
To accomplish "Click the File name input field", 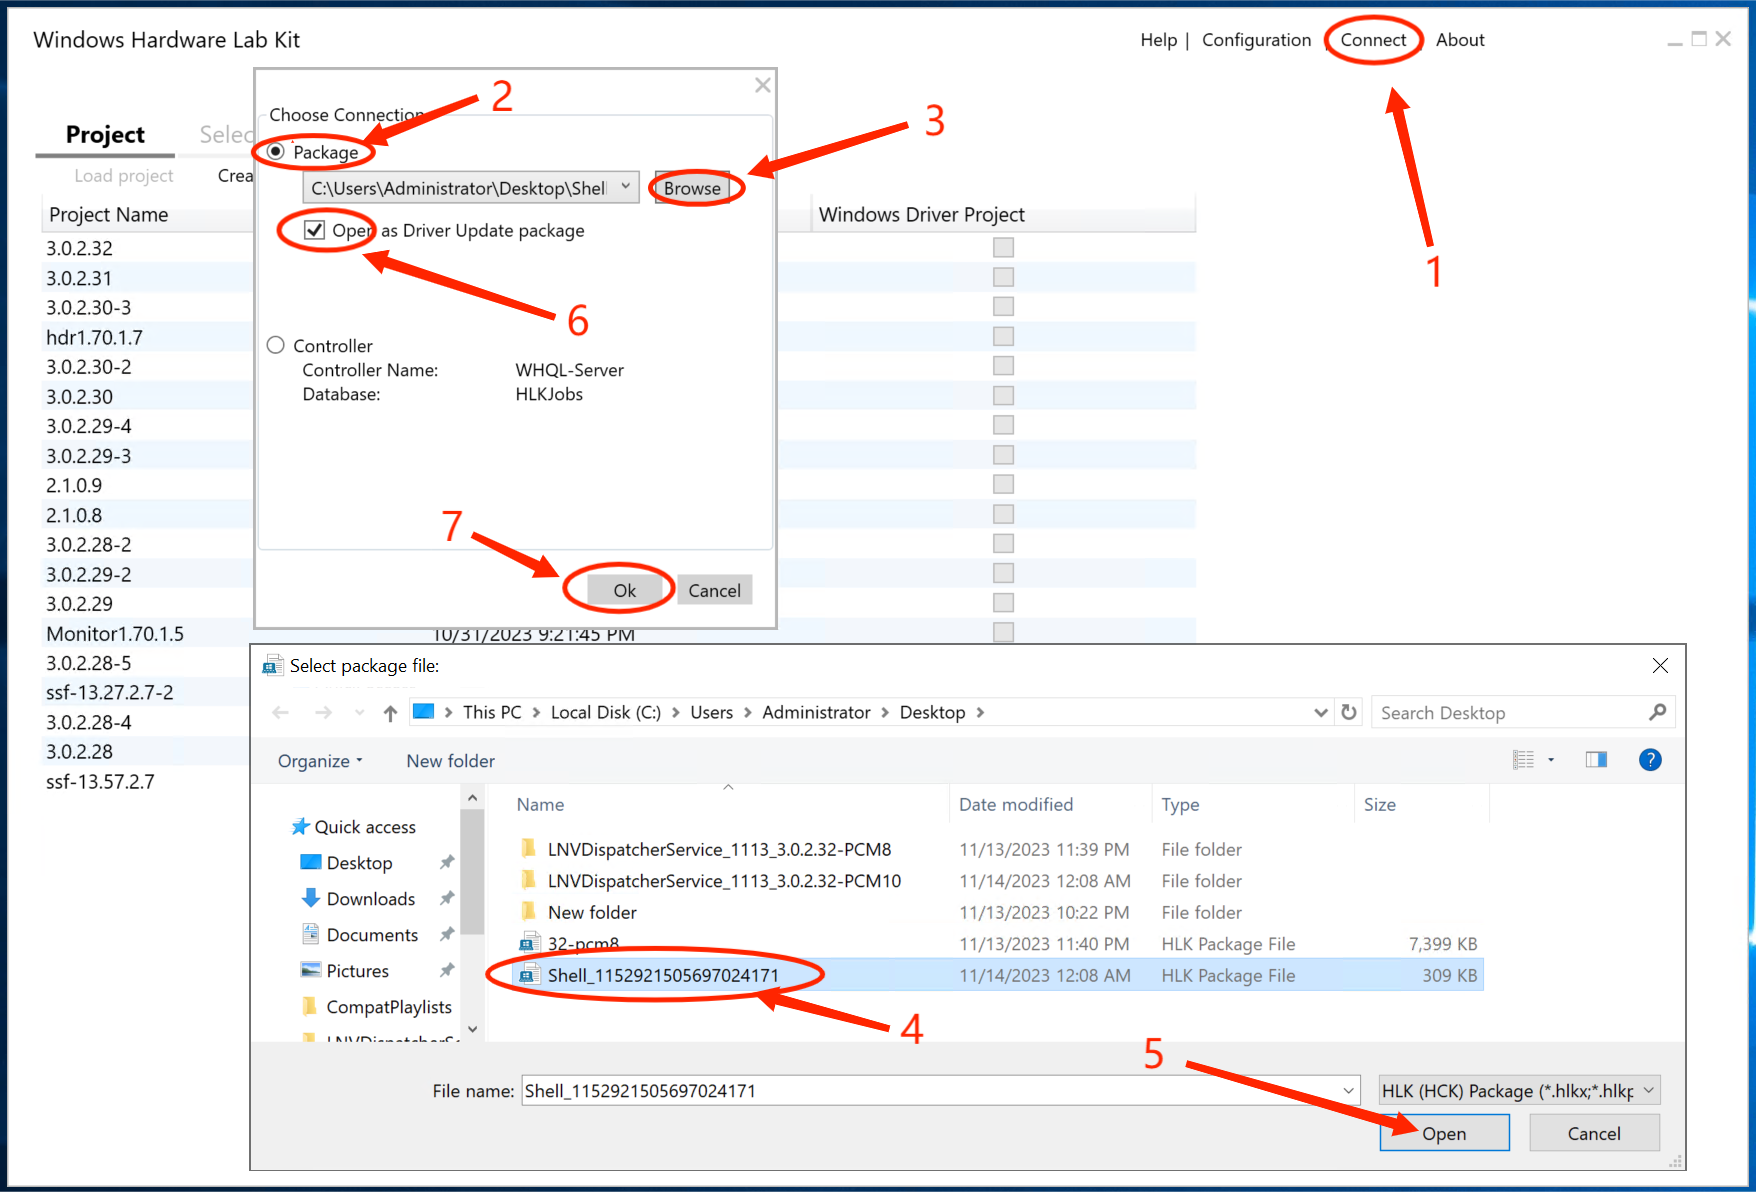I will 930,1090.
